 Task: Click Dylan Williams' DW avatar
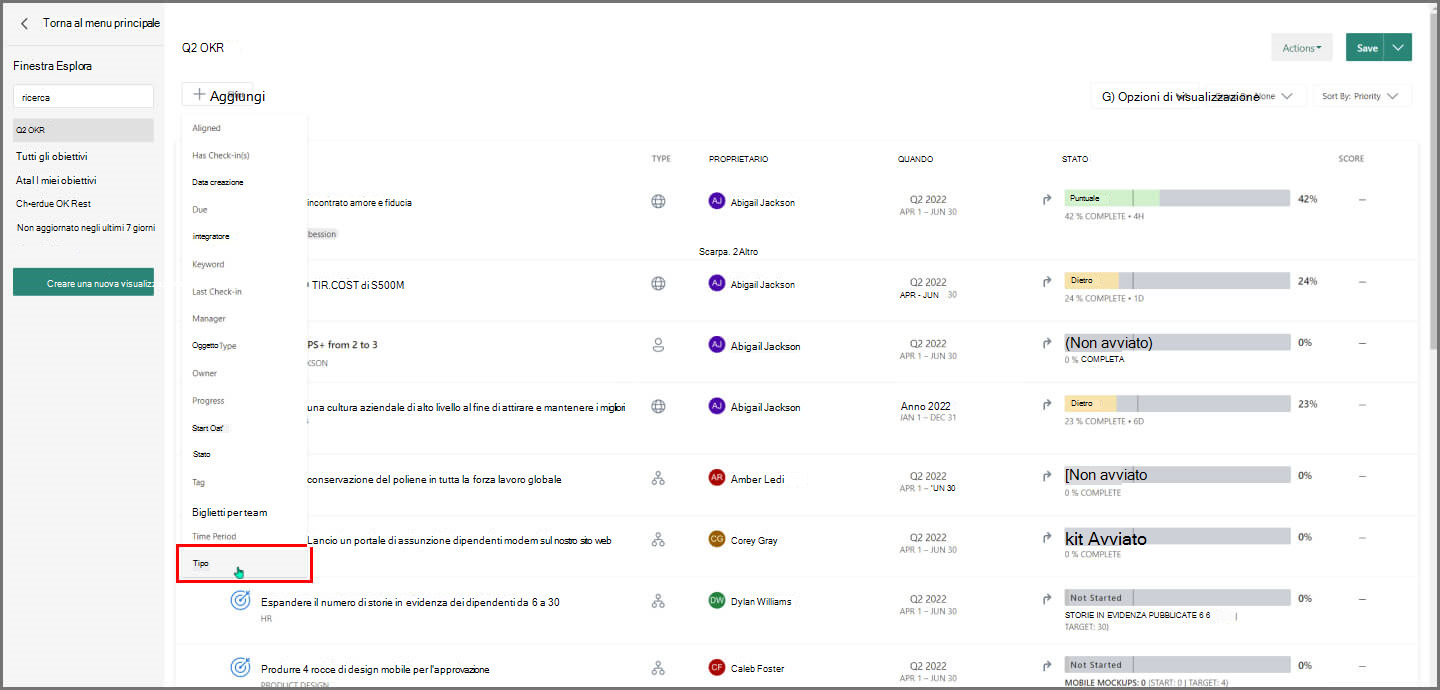coord(716,601)
